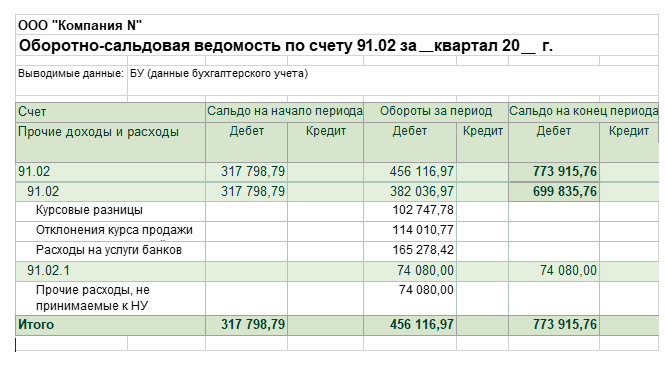The width and height of the screenshot is (665, 381).
Task: Click the Сальдо на начало периода header
Action: point(285,111)
